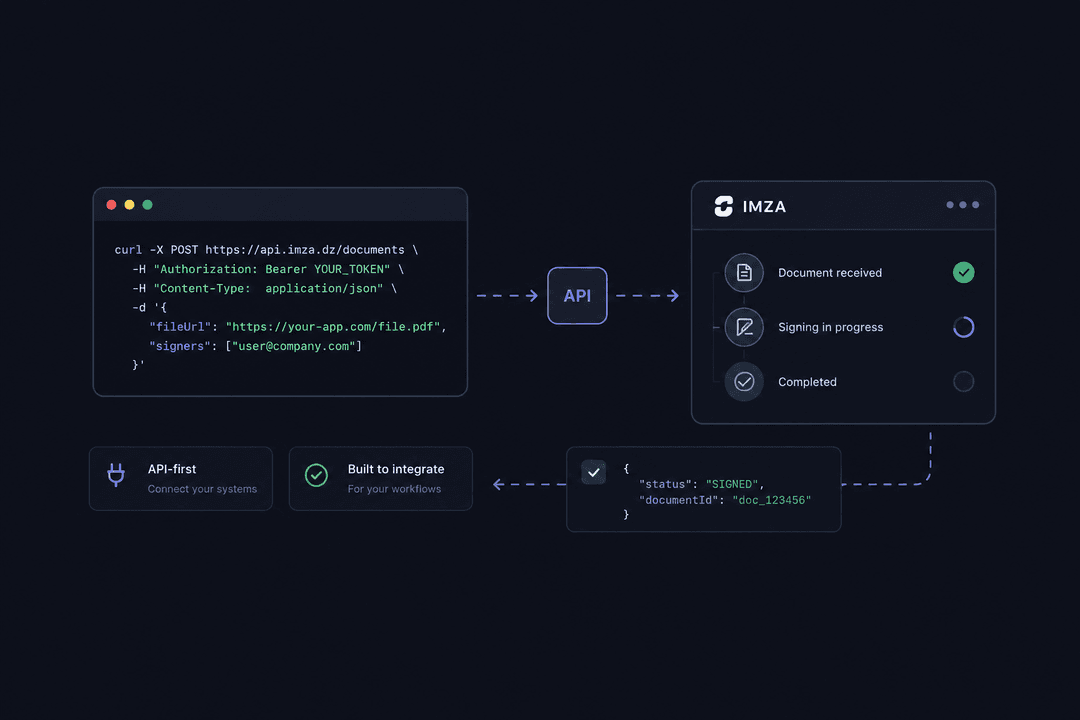The image size is (1080, 720).
Task: Click the green check icon on Built to integrate
Action: pyautogui.click(x=316, y=475)
